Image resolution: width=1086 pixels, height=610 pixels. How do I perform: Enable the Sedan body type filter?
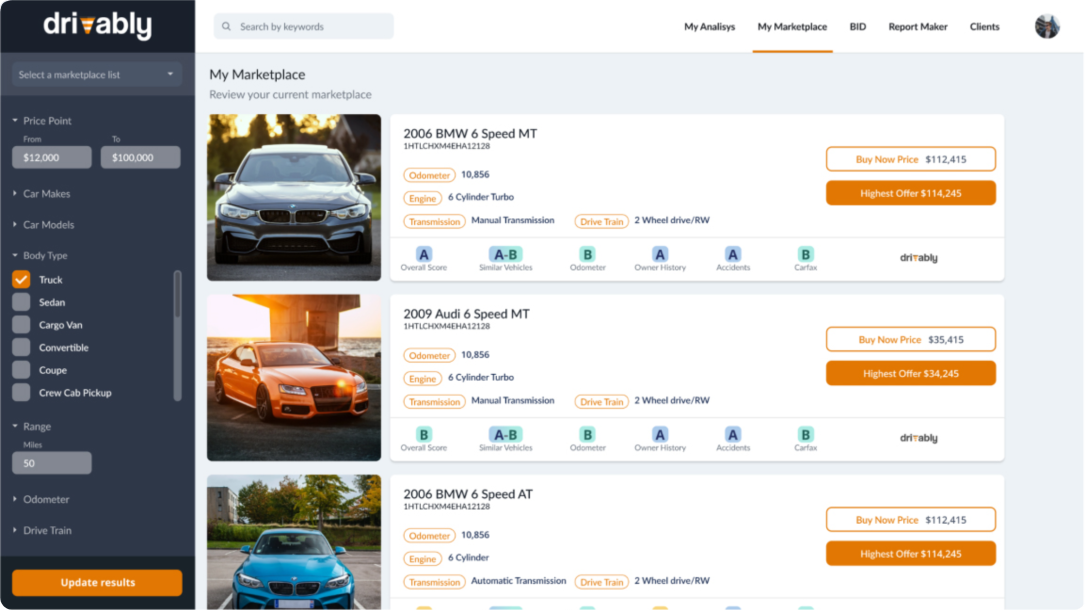[x=21, y=302]
